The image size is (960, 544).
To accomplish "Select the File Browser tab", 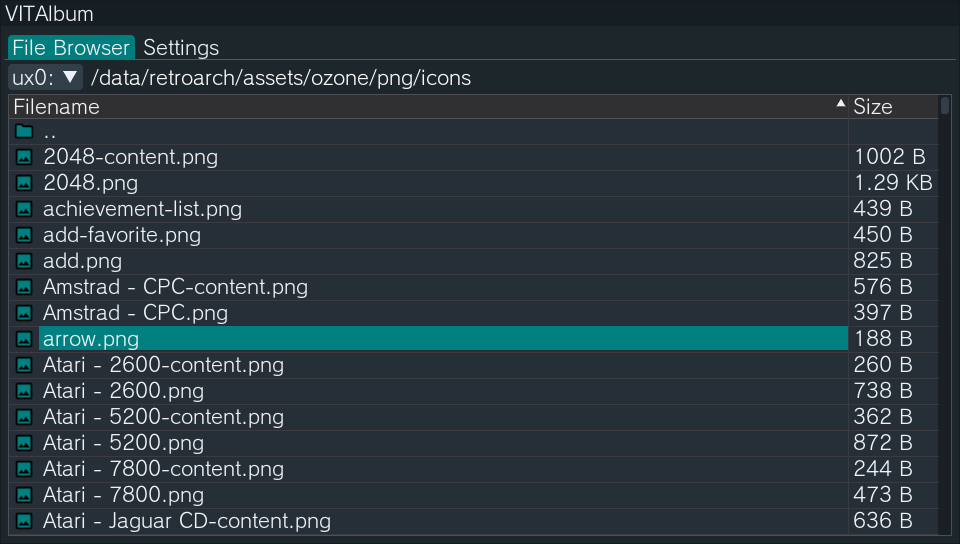I will click(71, 47).
